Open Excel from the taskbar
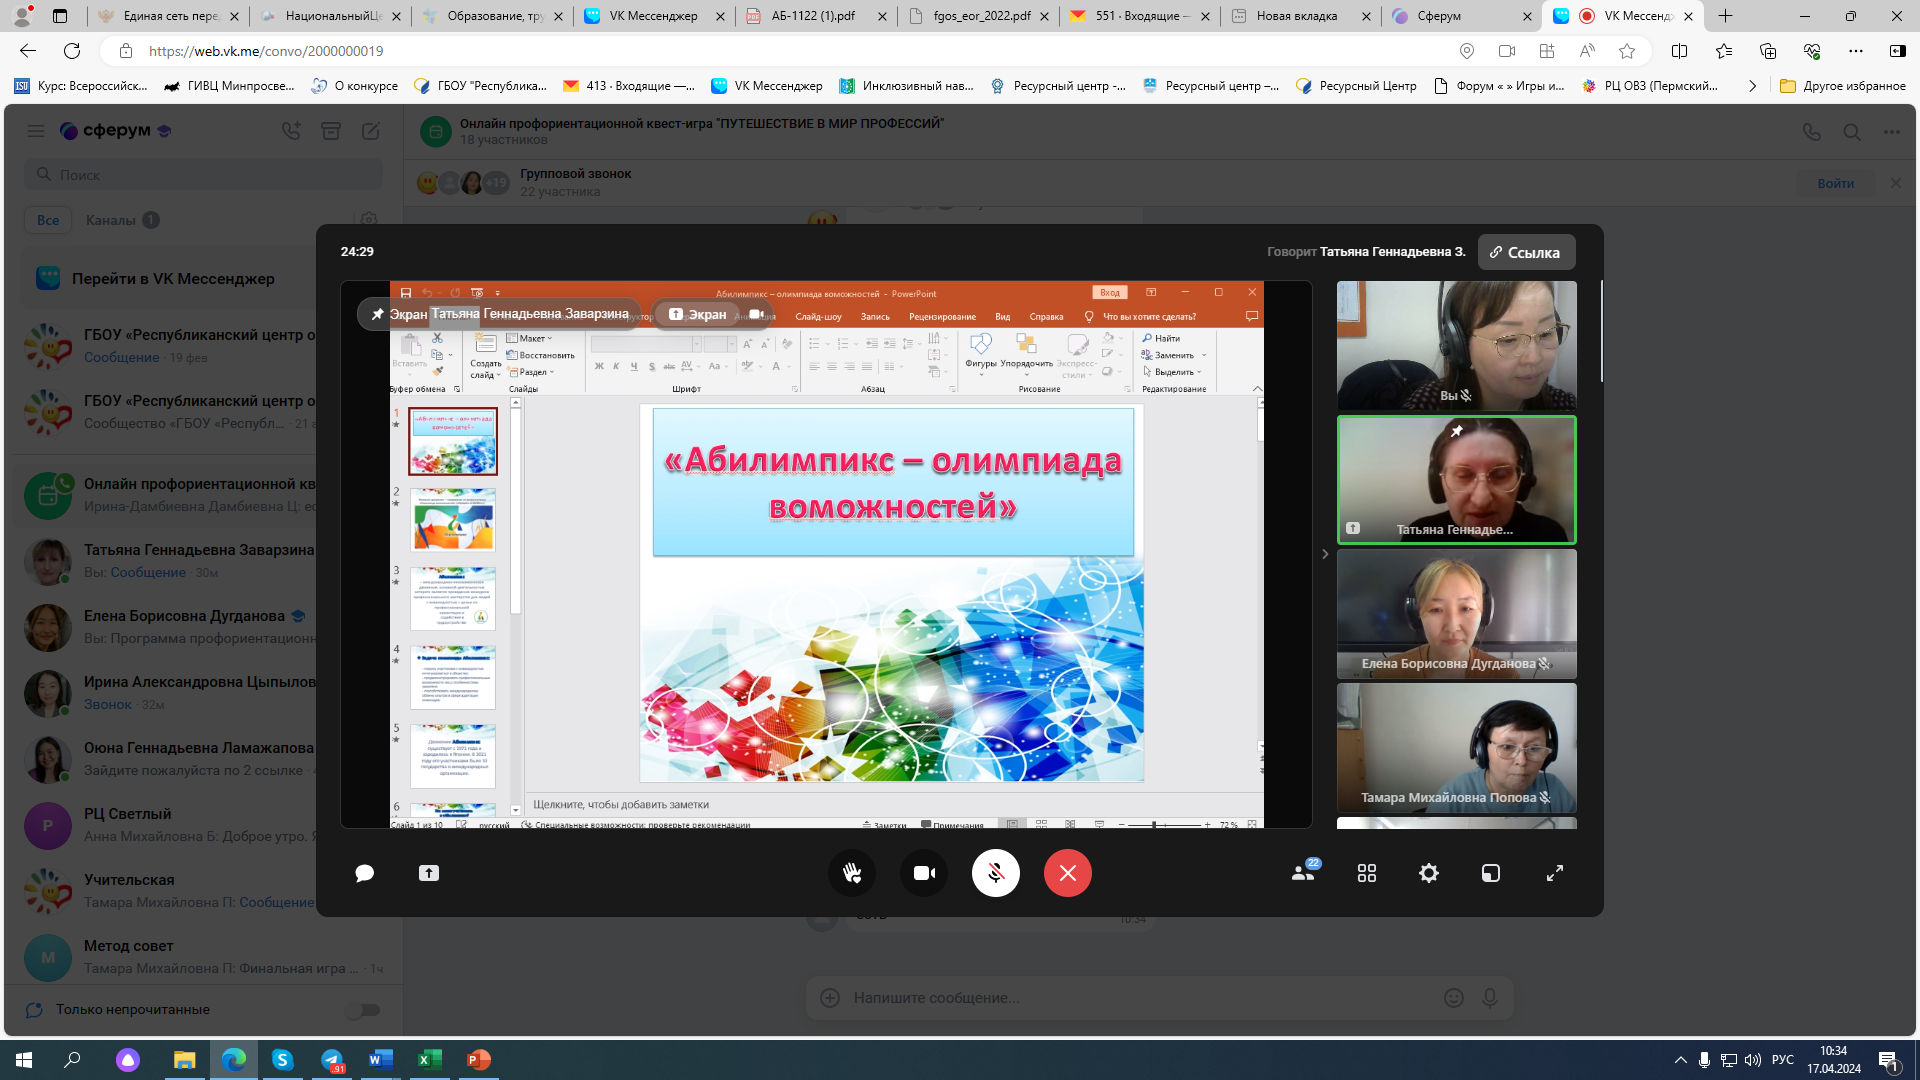 (x=430, y=1060)
